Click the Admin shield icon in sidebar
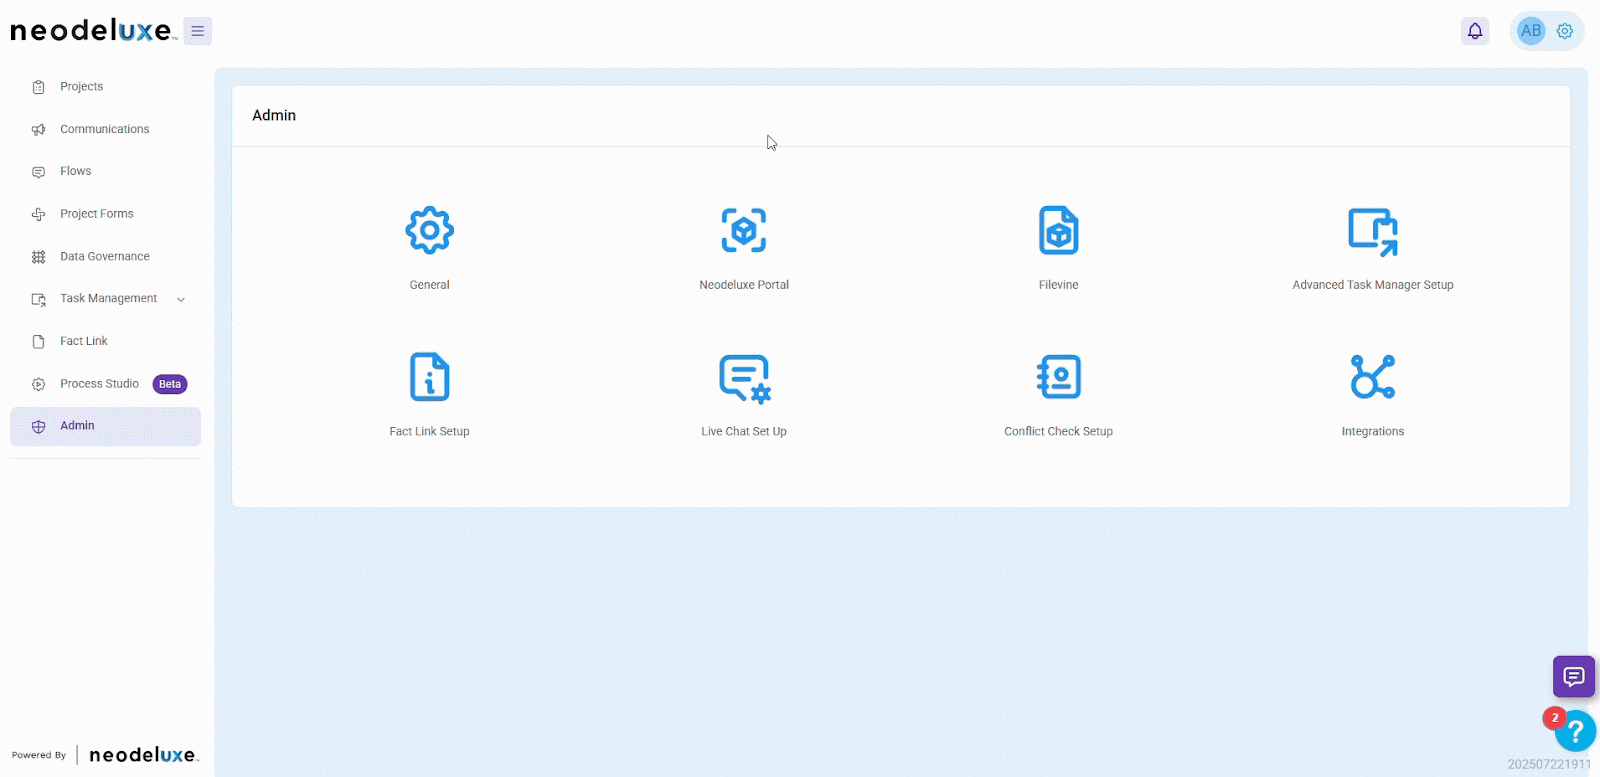This screenshot has height=777, width=1600. pos(39,427)
